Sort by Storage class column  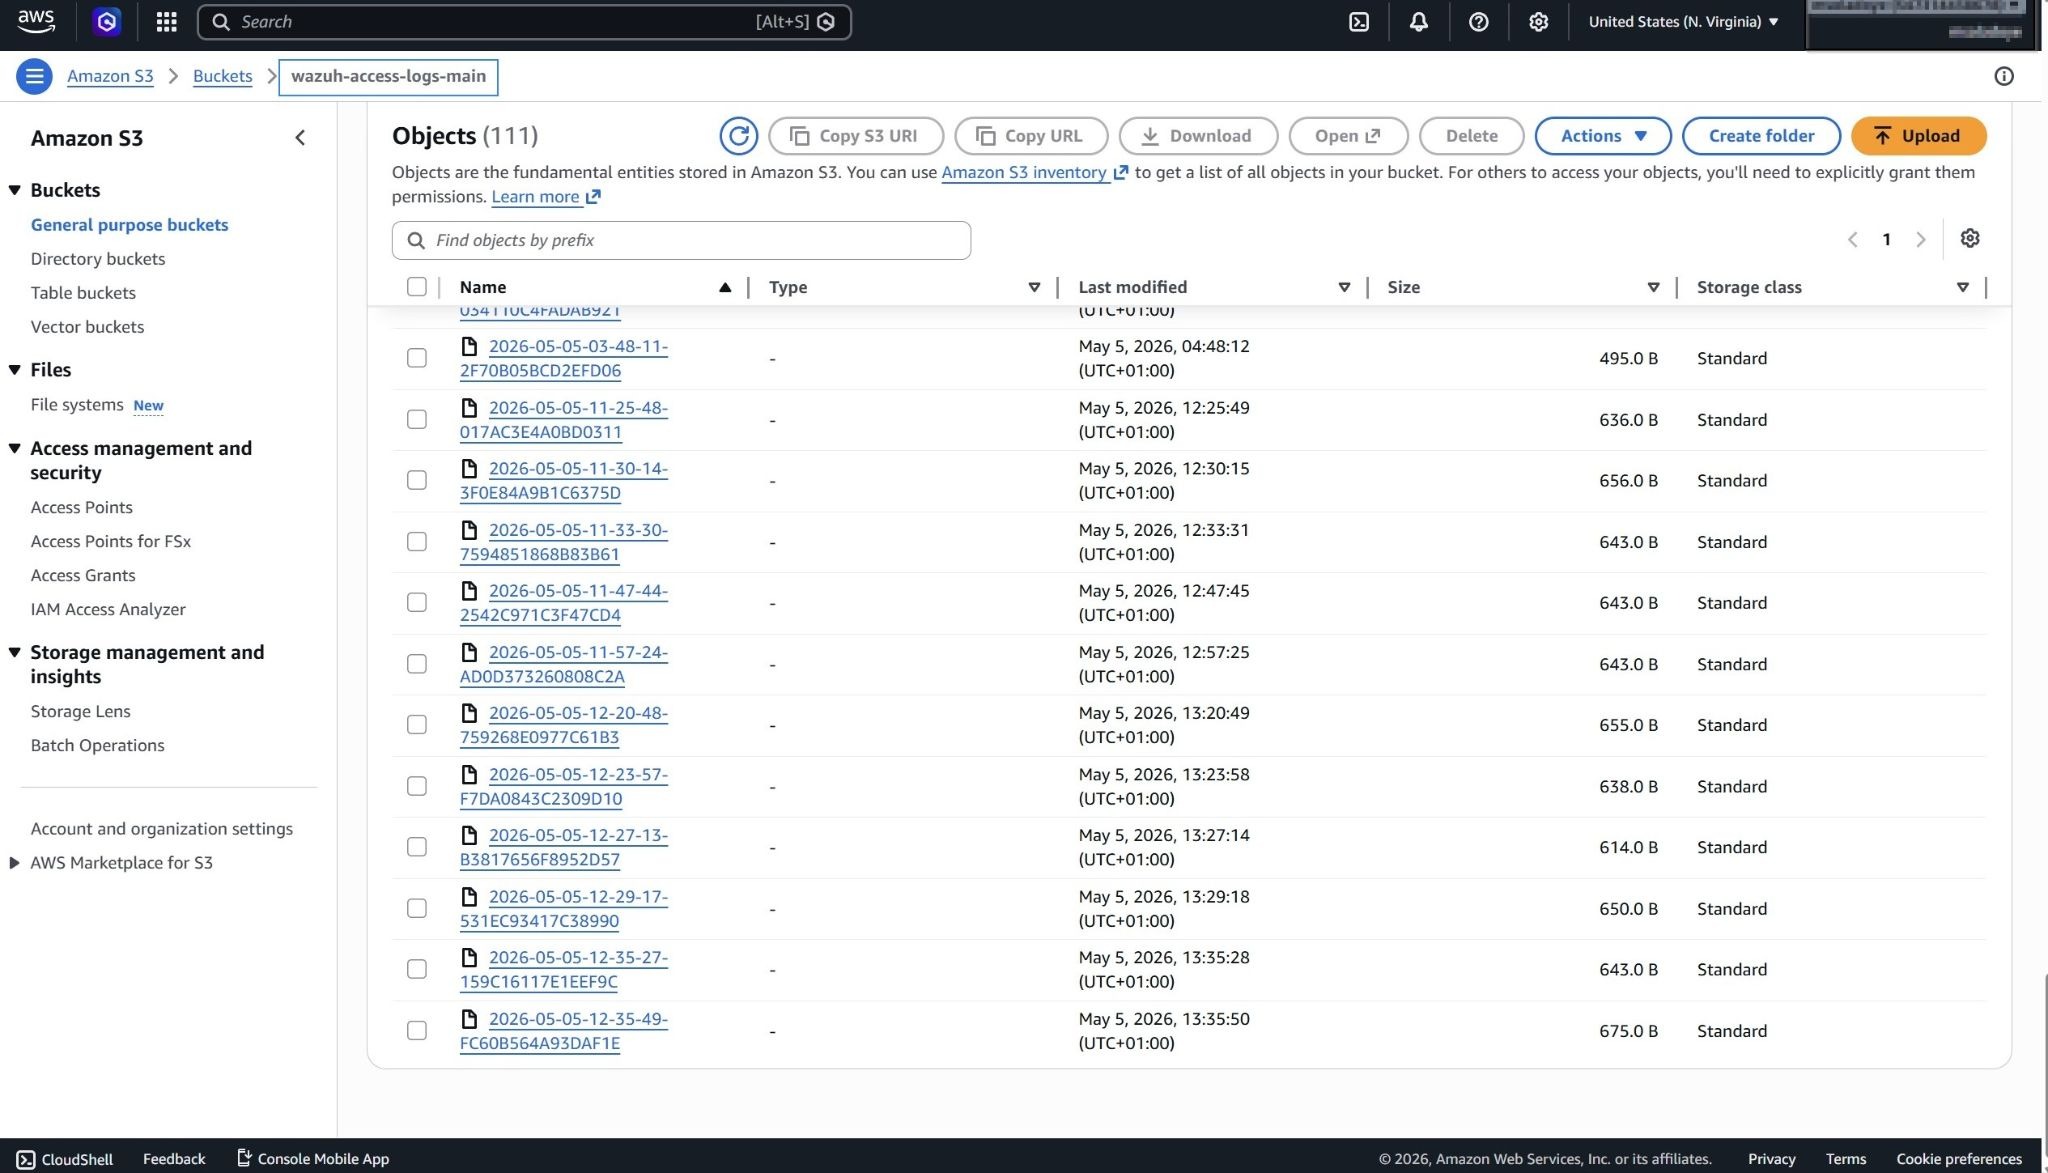[1962, 288]
